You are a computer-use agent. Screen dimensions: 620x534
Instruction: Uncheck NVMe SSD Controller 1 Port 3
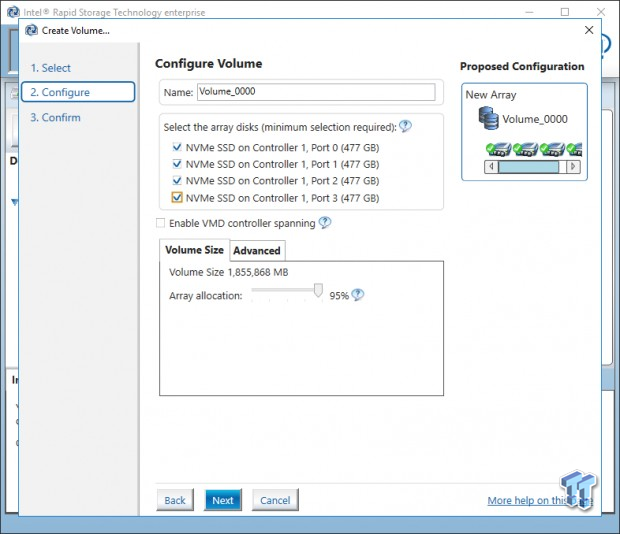[x=177, y=197]
